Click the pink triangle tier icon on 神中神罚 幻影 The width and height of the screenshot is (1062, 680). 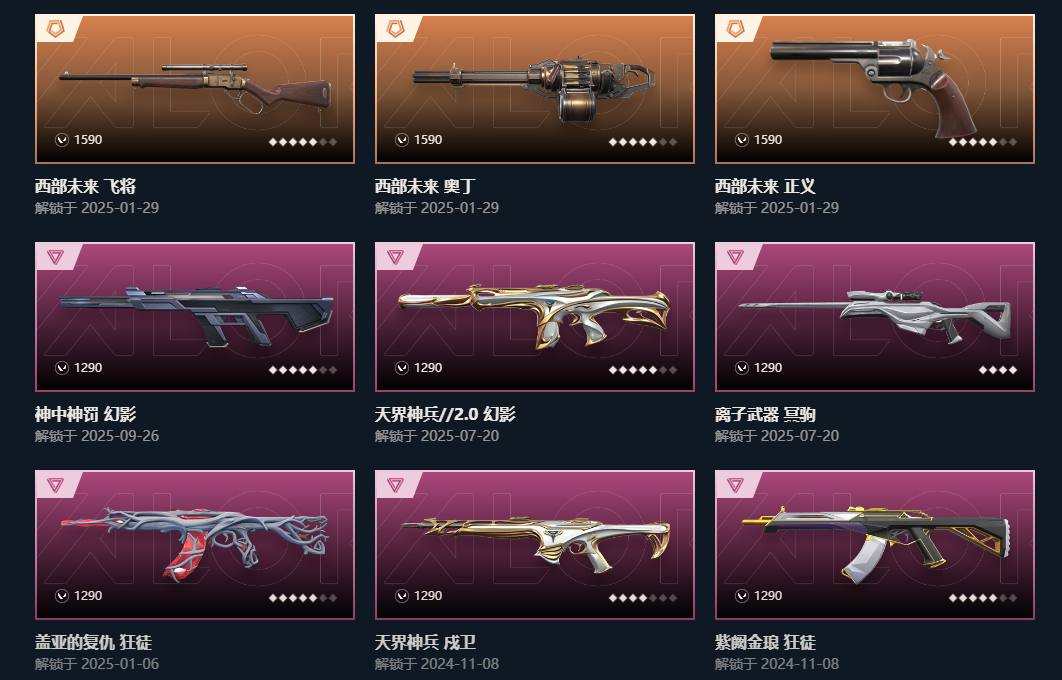(x=55, y=257)
